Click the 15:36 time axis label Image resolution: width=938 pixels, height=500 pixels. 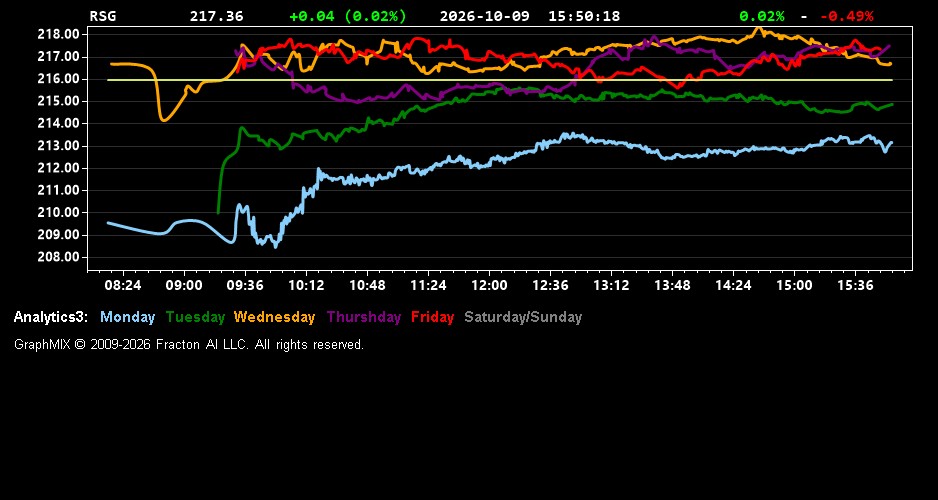tap(855, 285)
